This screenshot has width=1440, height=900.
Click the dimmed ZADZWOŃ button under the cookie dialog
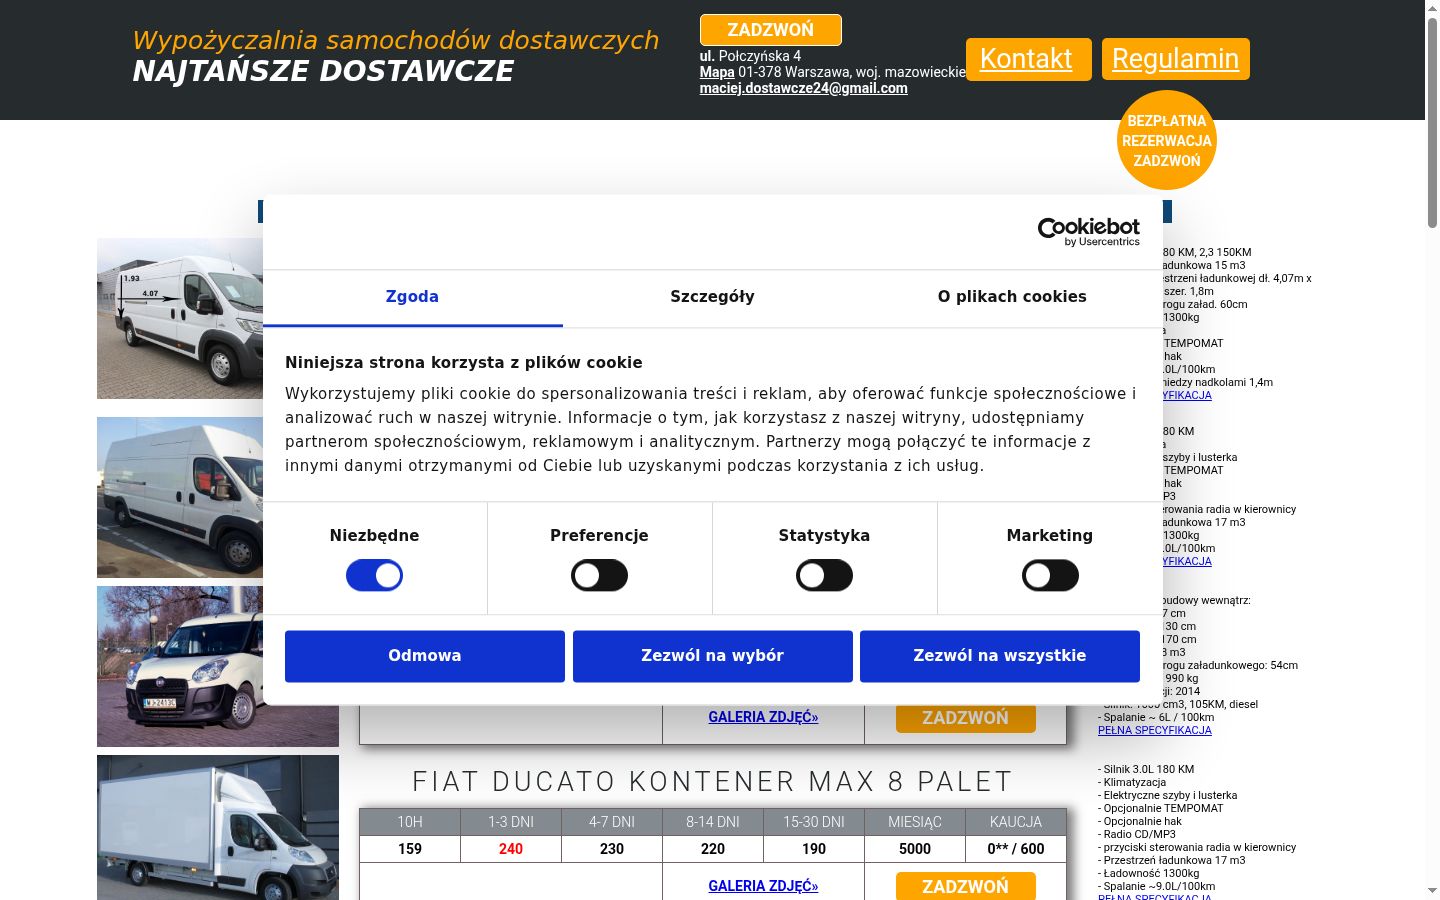(x=966, y=718)
